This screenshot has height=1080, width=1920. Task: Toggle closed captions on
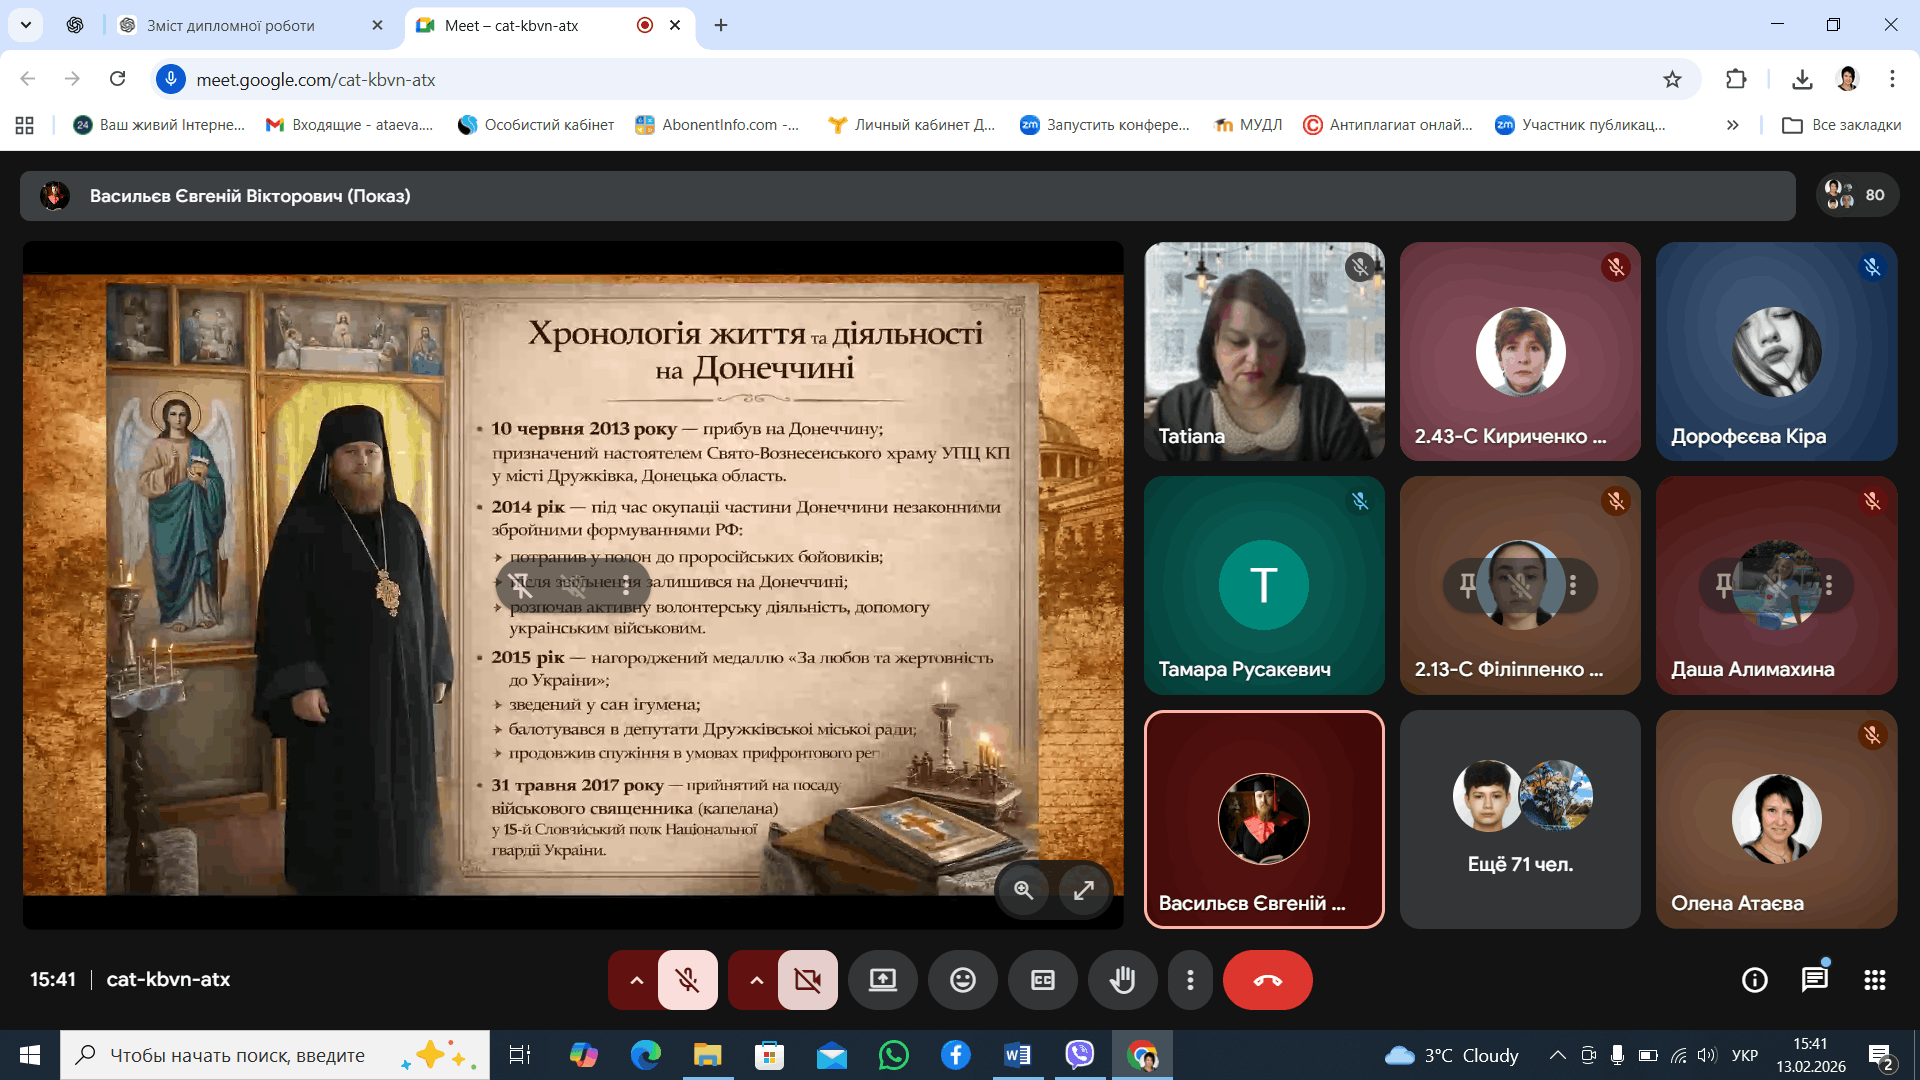[x=1042, y=980]
